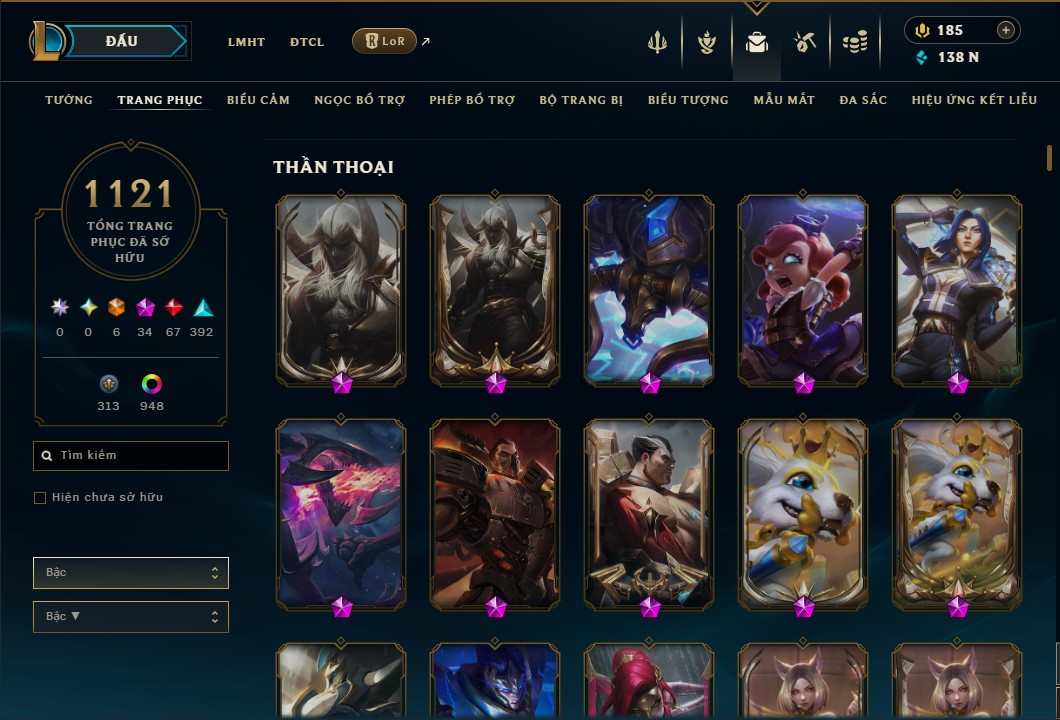This screenshot has height=720, width=1060.
Task: Open the Collection briefcase icon
Action: coord(756,43)
